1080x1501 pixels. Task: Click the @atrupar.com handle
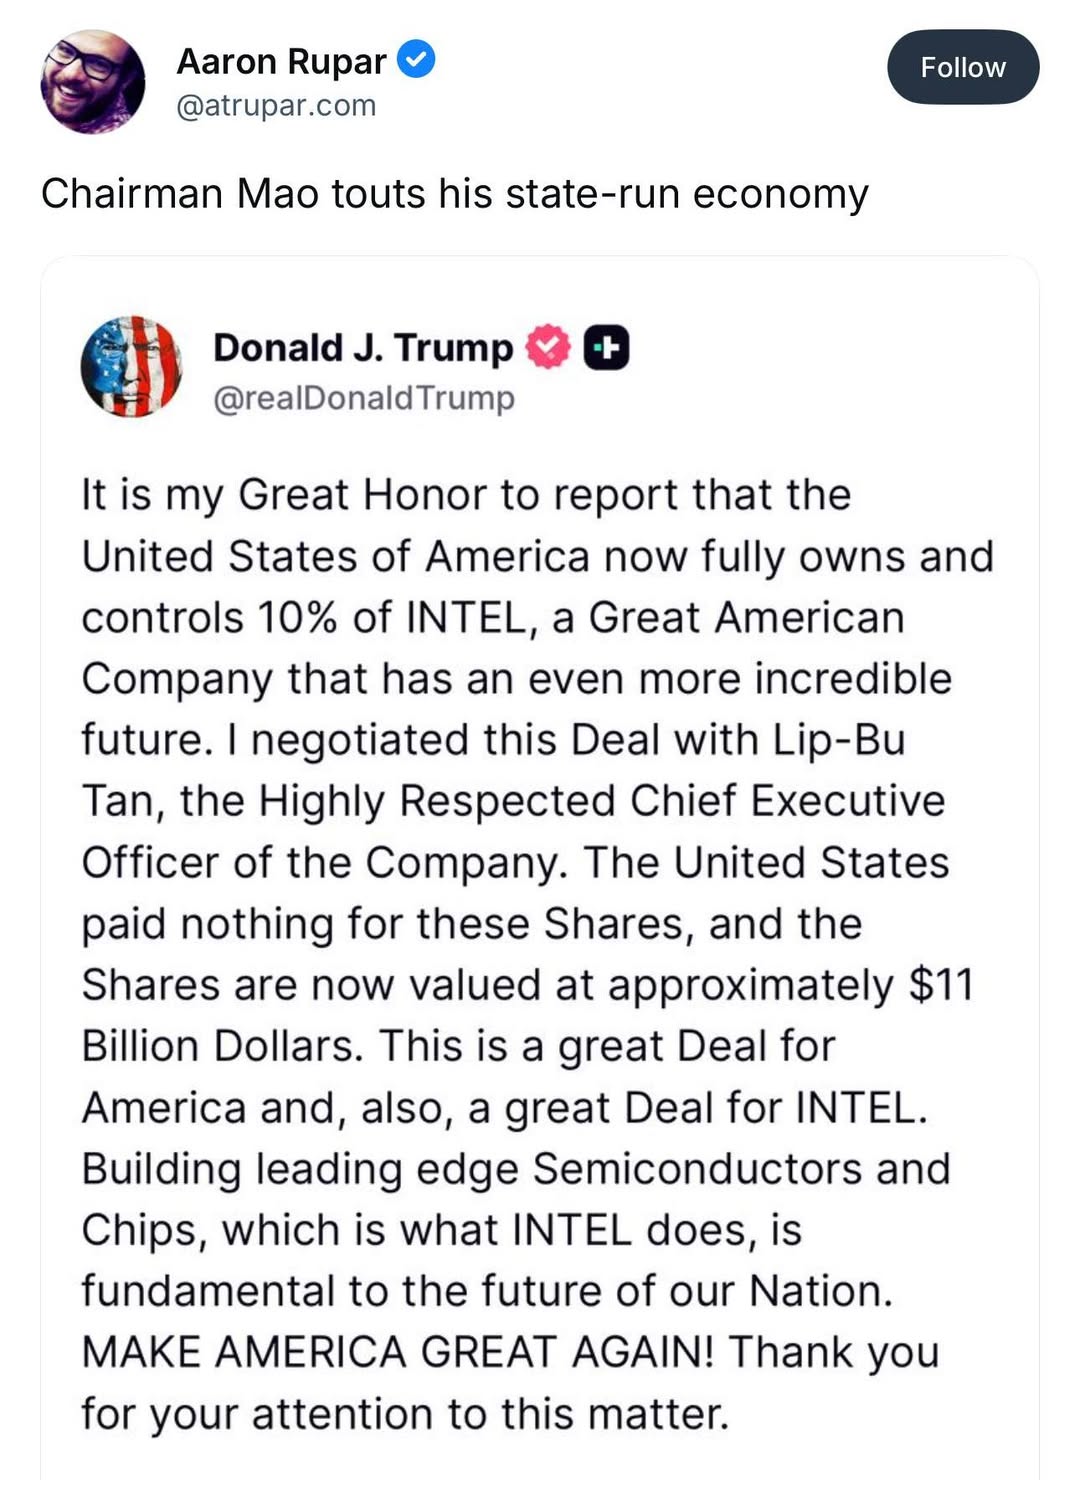pyautogui.click(x=276, y=105)
